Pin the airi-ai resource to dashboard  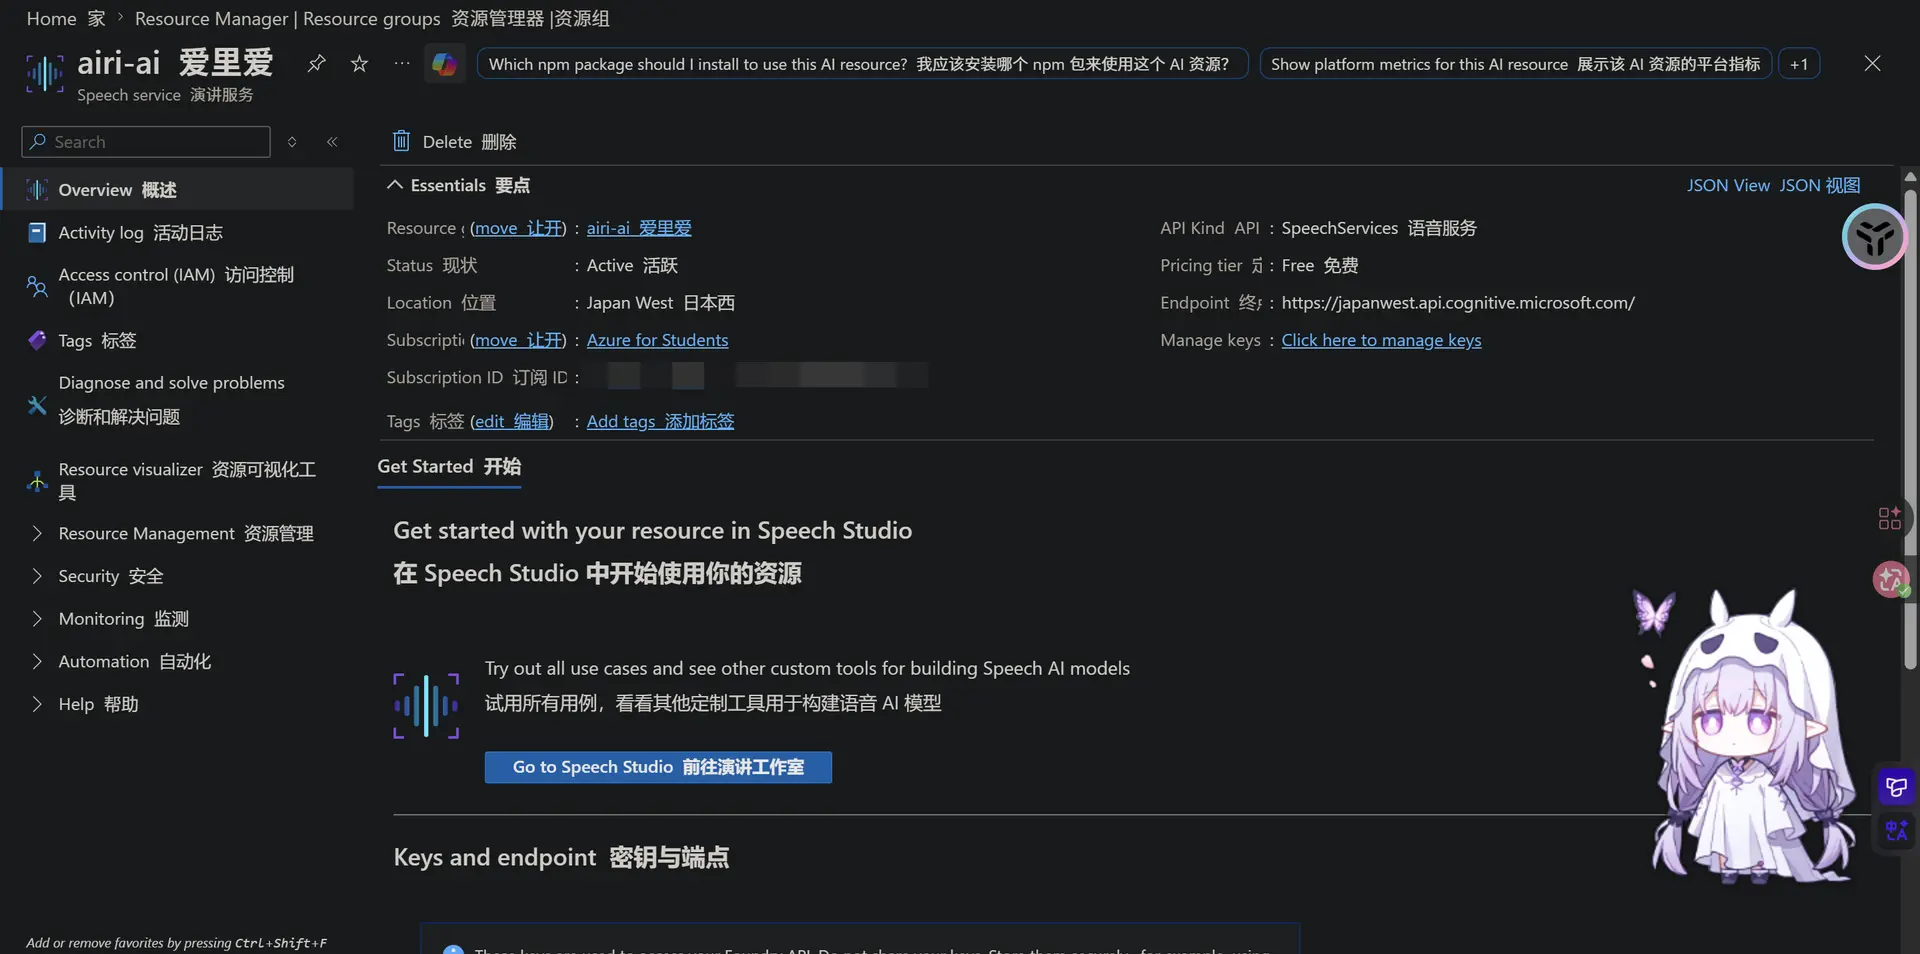click(x=316, y=64)
